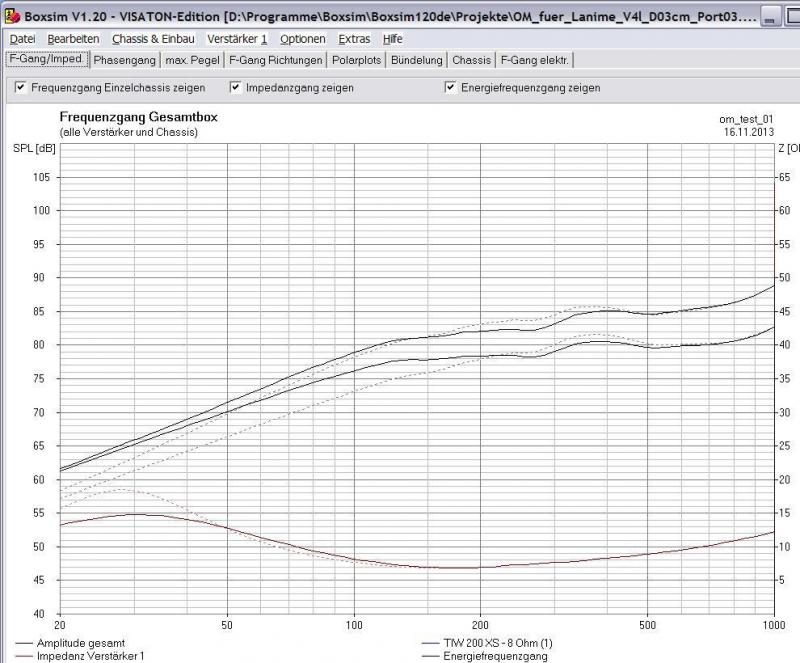Click the Boxsim application icon in title bar
800x663 pixels.
tap(12, 16)
